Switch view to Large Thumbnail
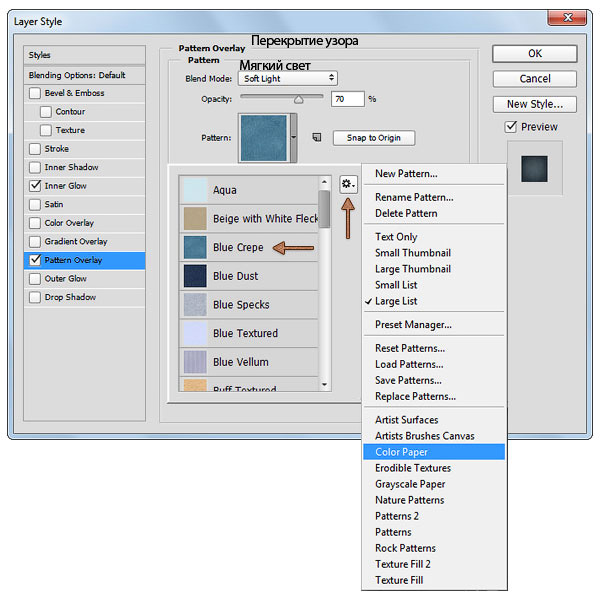The image size is (600, 600). point(413,269)
